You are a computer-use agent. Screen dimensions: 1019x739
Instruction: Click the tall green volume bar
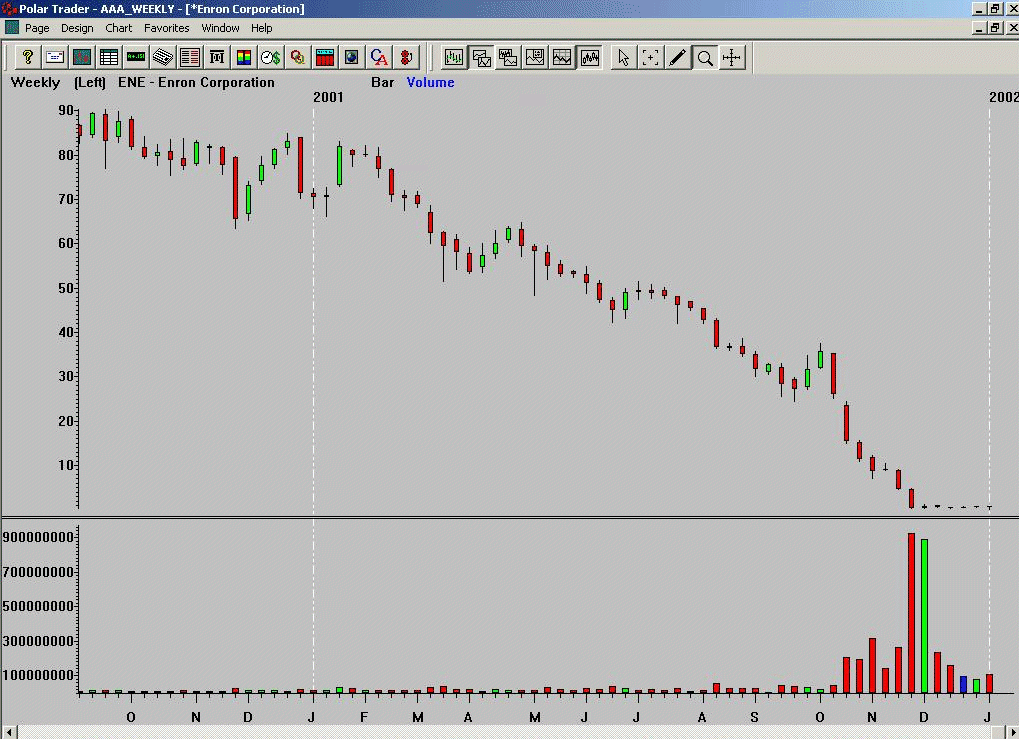pyautogui.click(x=924, y=616)
